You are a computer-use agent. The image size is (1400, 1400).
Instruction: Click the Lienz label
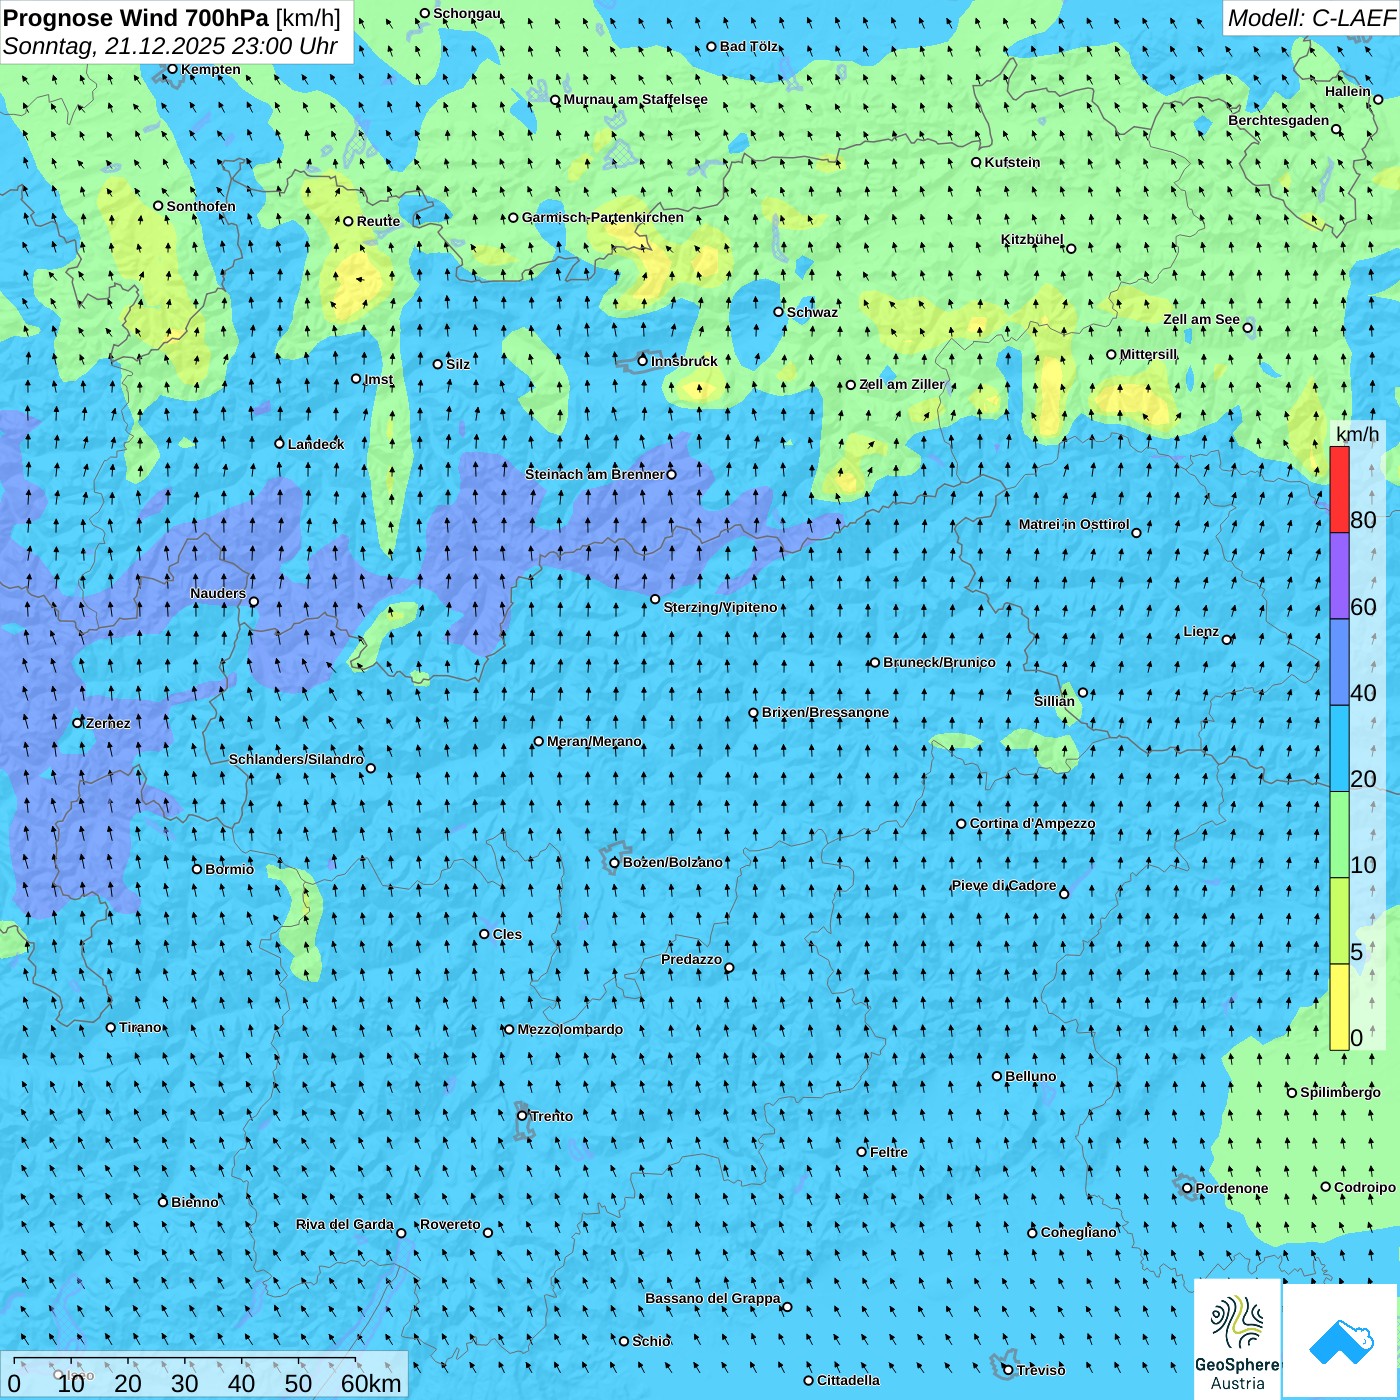click(x=1201, y=631)
